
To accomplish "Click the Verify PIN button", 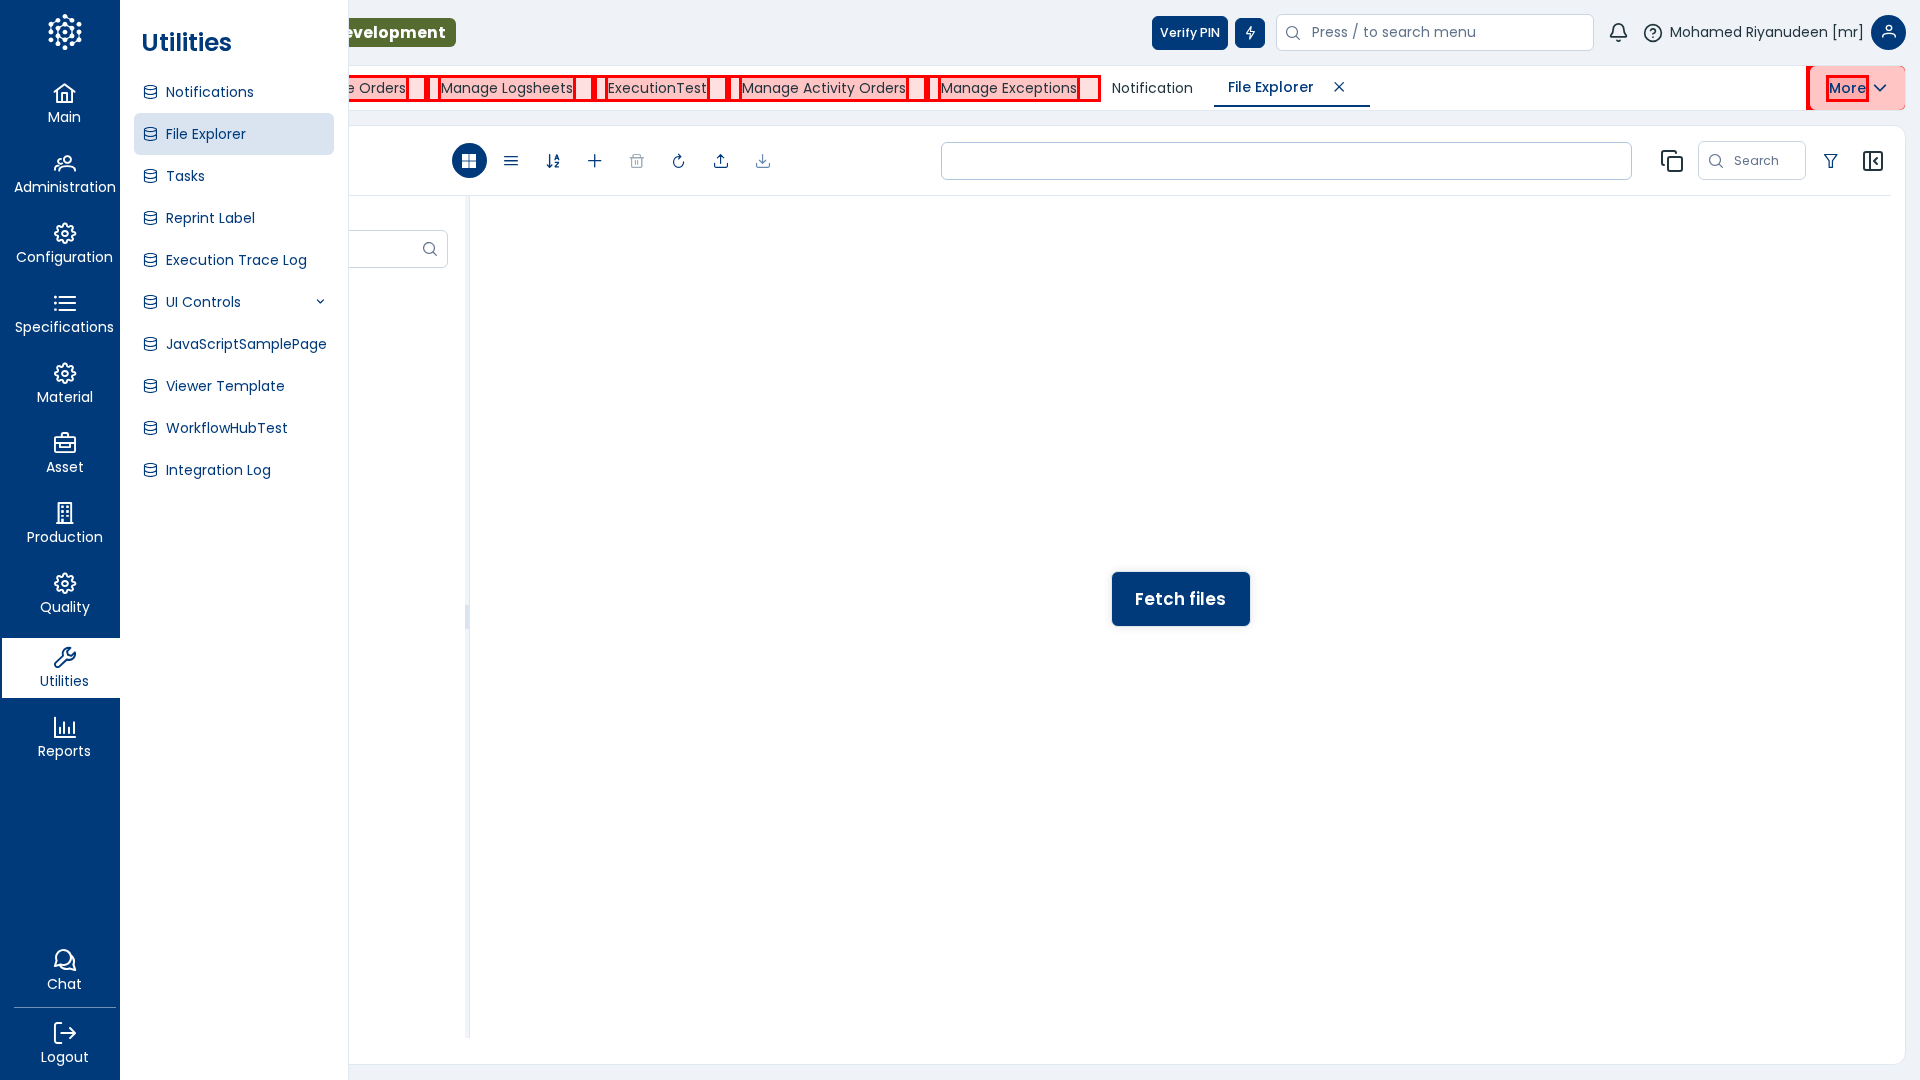I will pos(1189,33).
